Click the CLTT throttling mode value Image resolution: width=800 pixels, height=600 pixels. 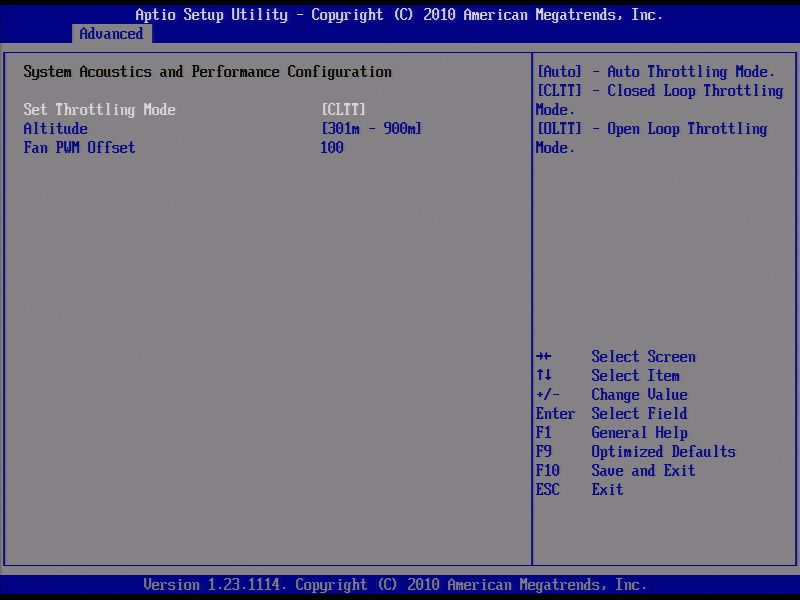(x=341, y=109)
